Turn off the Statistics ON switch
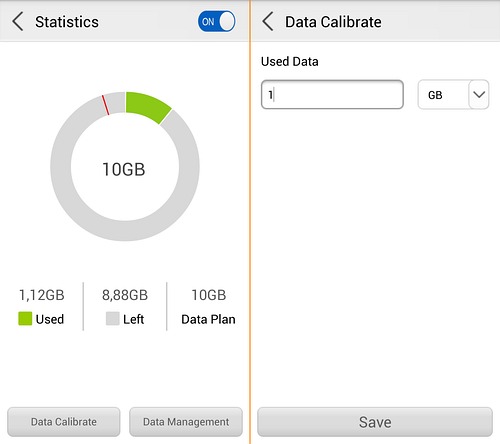500x444 pixels. 217,22
